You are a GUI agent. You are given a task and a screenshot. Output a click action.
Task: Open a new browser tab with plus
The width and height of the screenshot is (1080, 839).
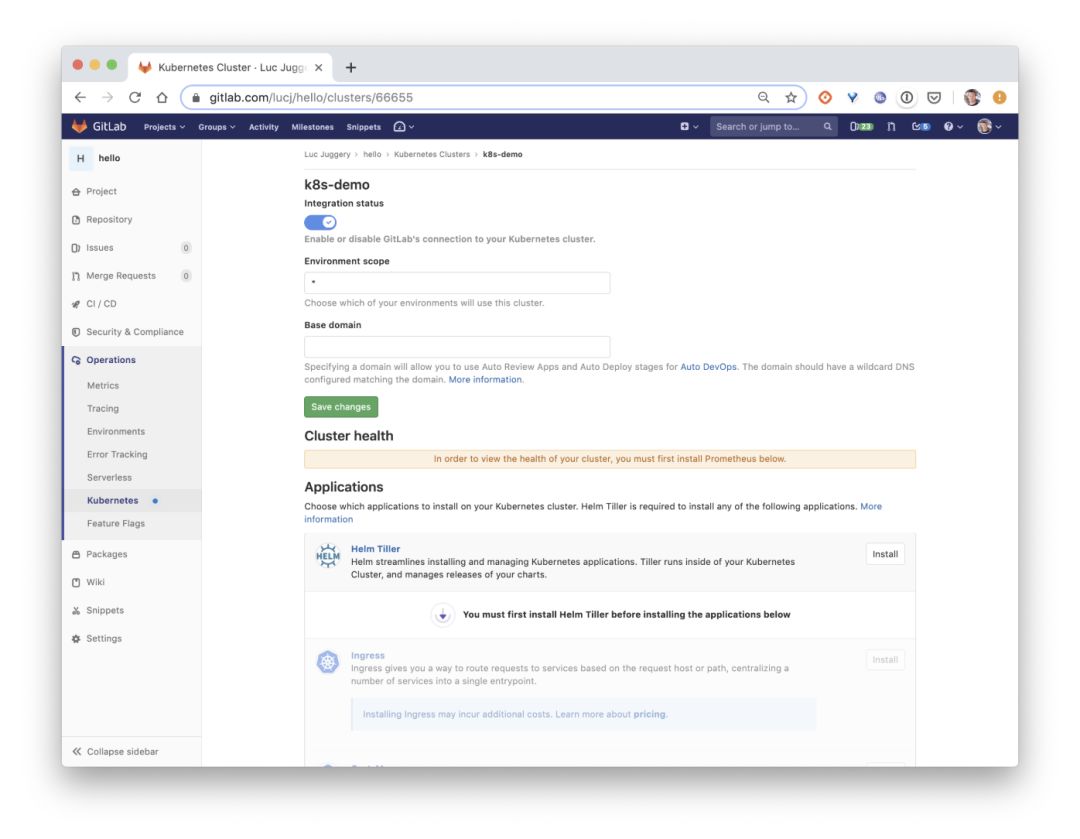(x=351, y=68)
